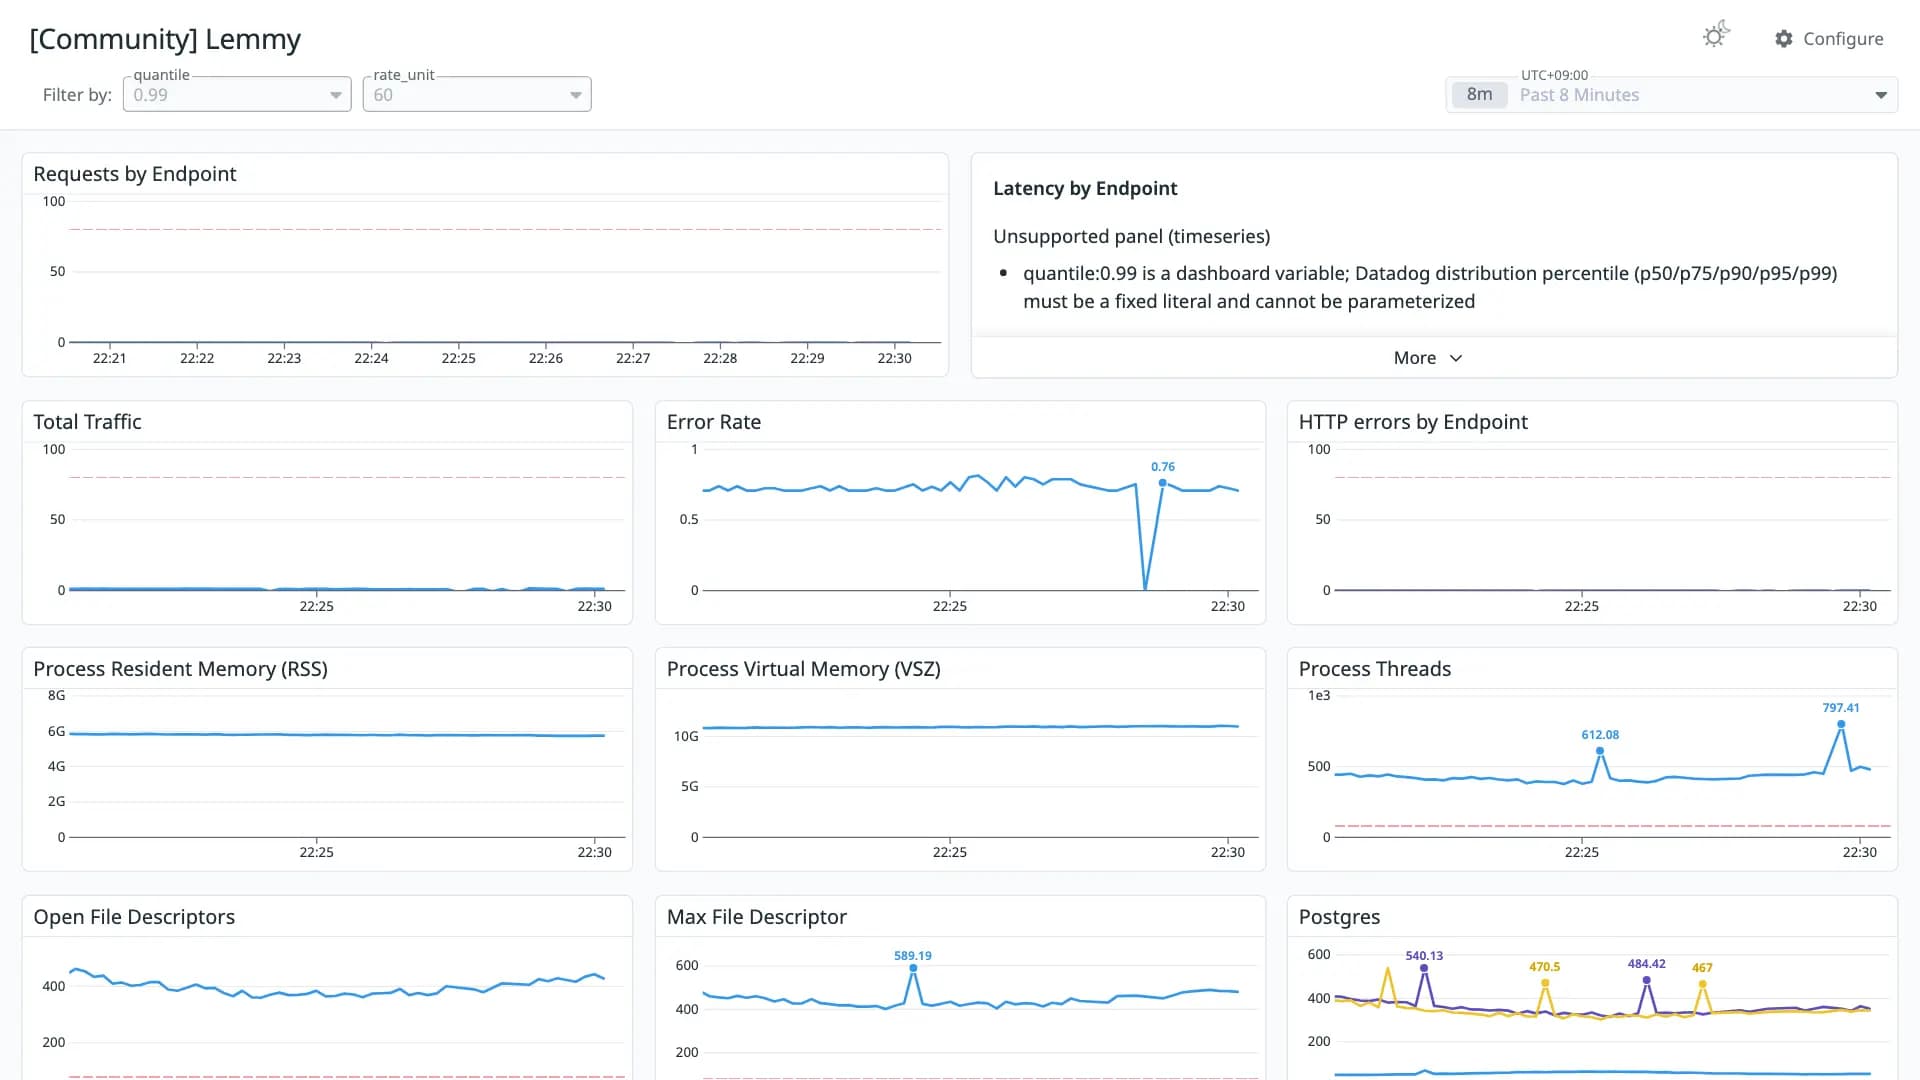
Task: Open the quantile filter dropdown
Action: [237, 95]
